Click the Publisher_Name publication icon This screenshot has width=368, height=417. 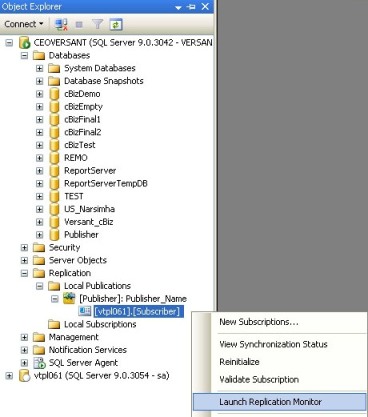coord(69,298)
